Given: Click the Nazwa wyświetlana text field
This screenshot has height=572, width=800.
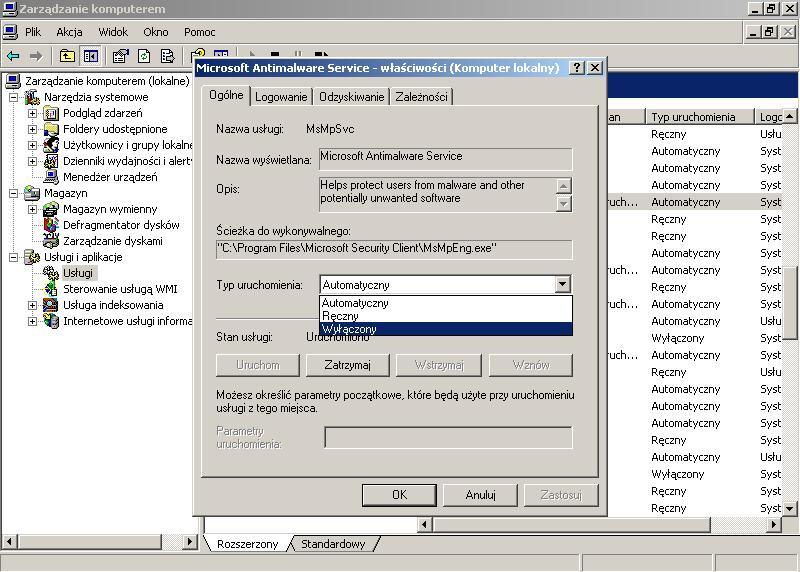Looking at the screenshot, I should 445,159.
